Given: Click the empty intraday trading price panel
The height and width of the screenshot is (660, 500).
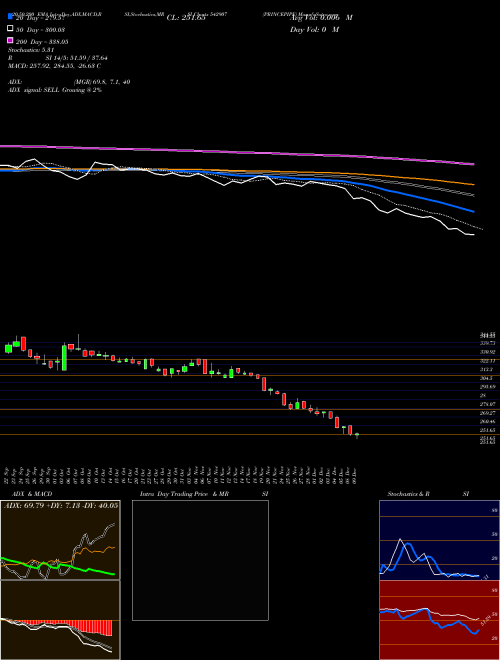Looking at the screenshot, I should 200,560.
